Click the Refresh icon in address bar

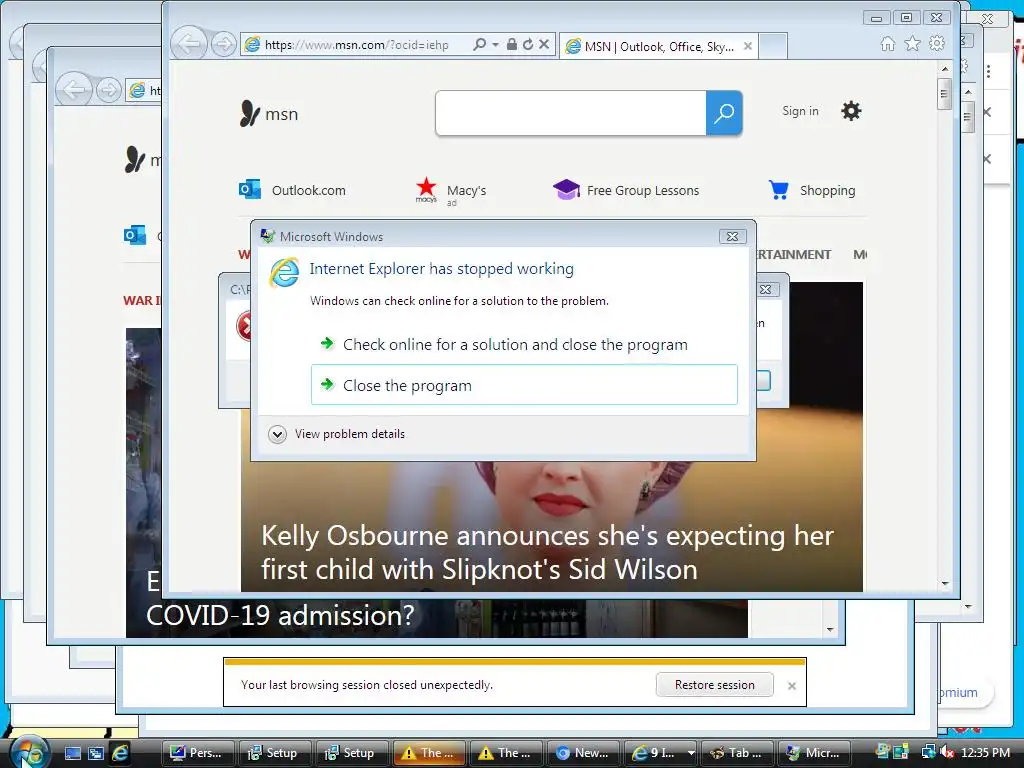(x=528, y=44)
